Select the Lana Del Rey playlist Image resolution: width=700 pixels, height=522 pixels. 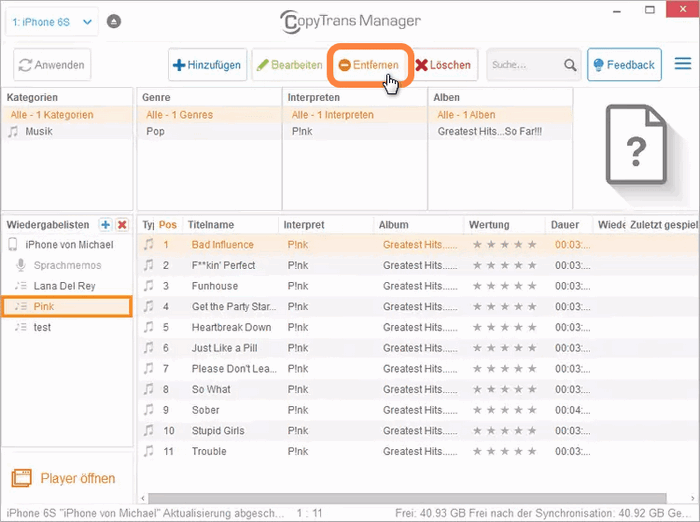click(67, 286)
